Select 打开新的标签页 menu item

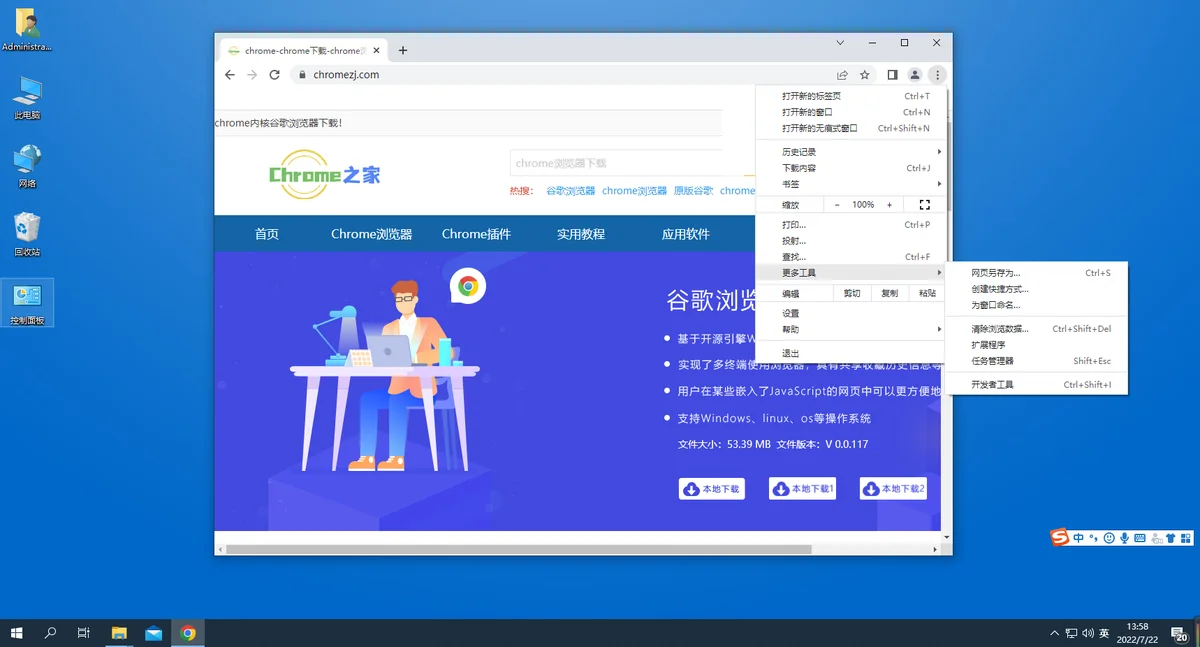coord(851,96)
